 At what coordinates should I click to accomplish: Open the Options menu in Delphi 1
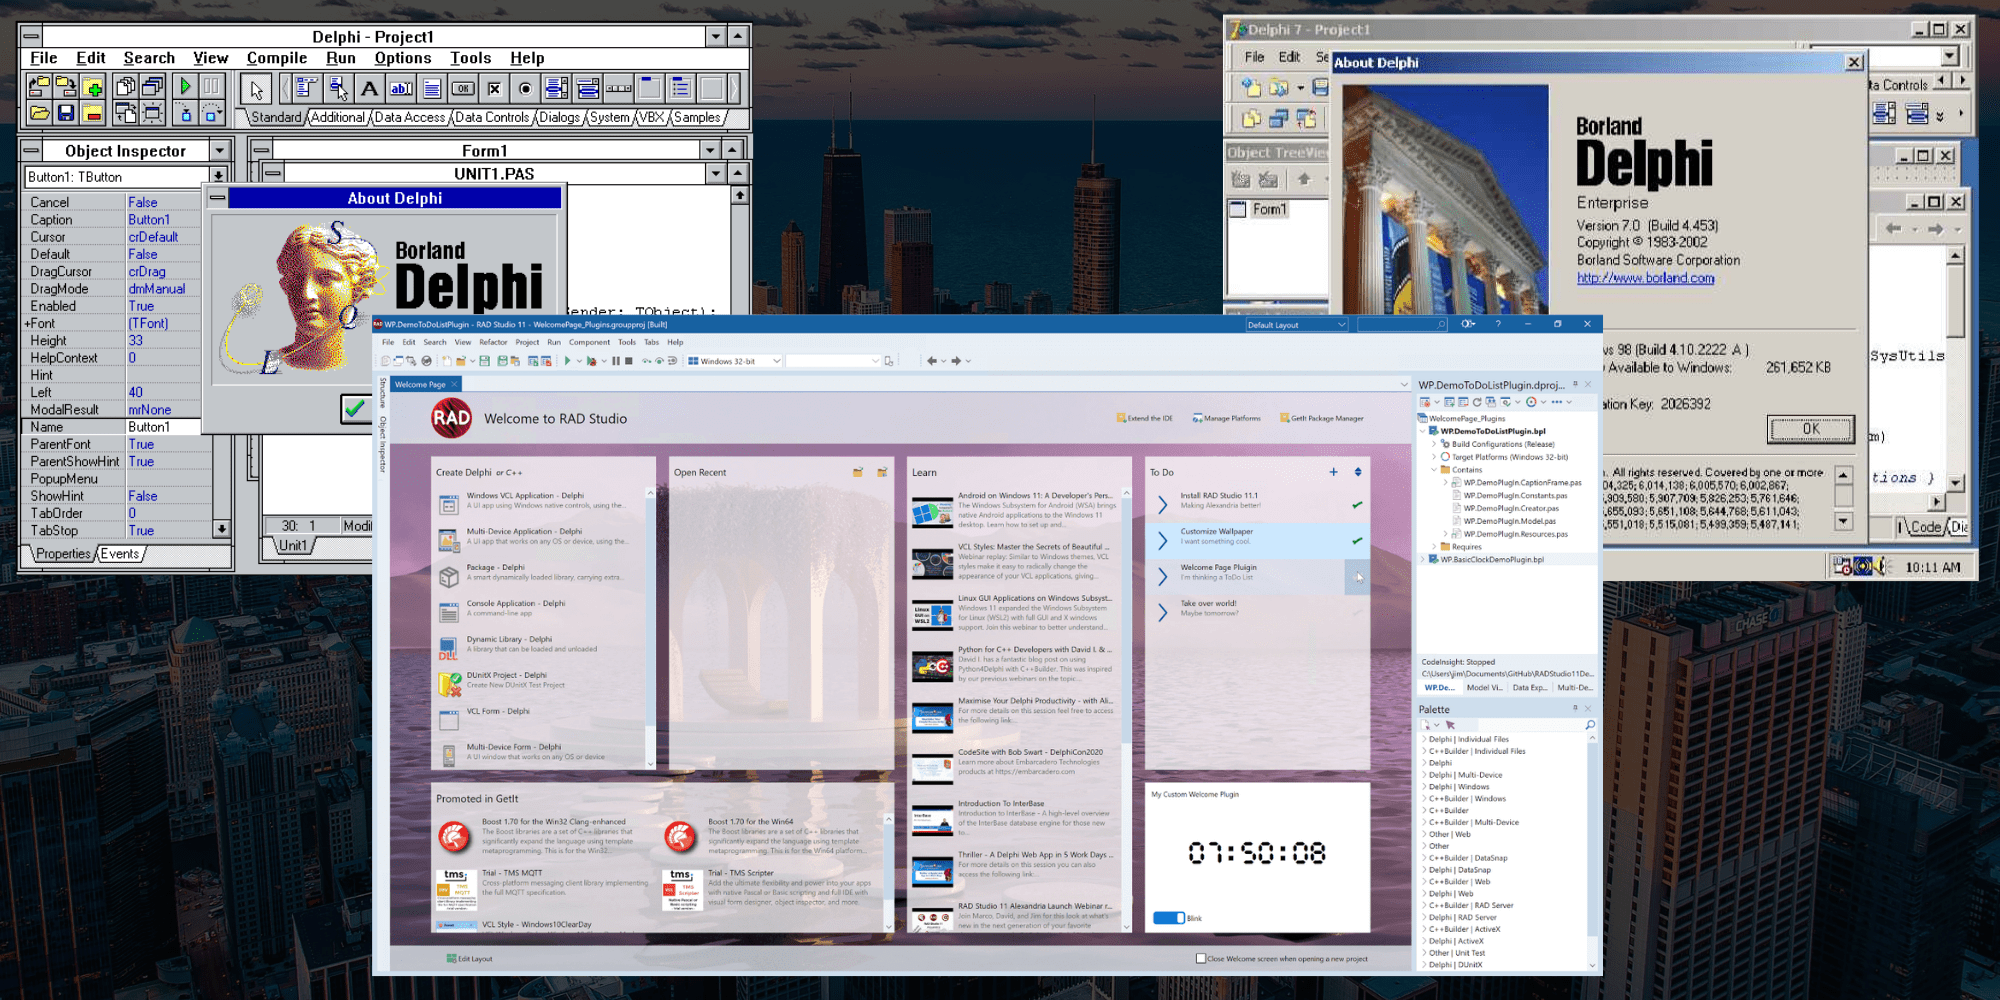(403, 58)
